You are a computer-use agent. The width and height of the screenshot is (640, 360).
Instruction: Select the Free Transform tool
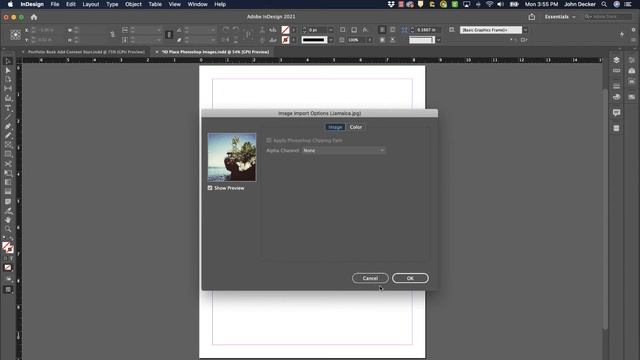pos(8,173)
